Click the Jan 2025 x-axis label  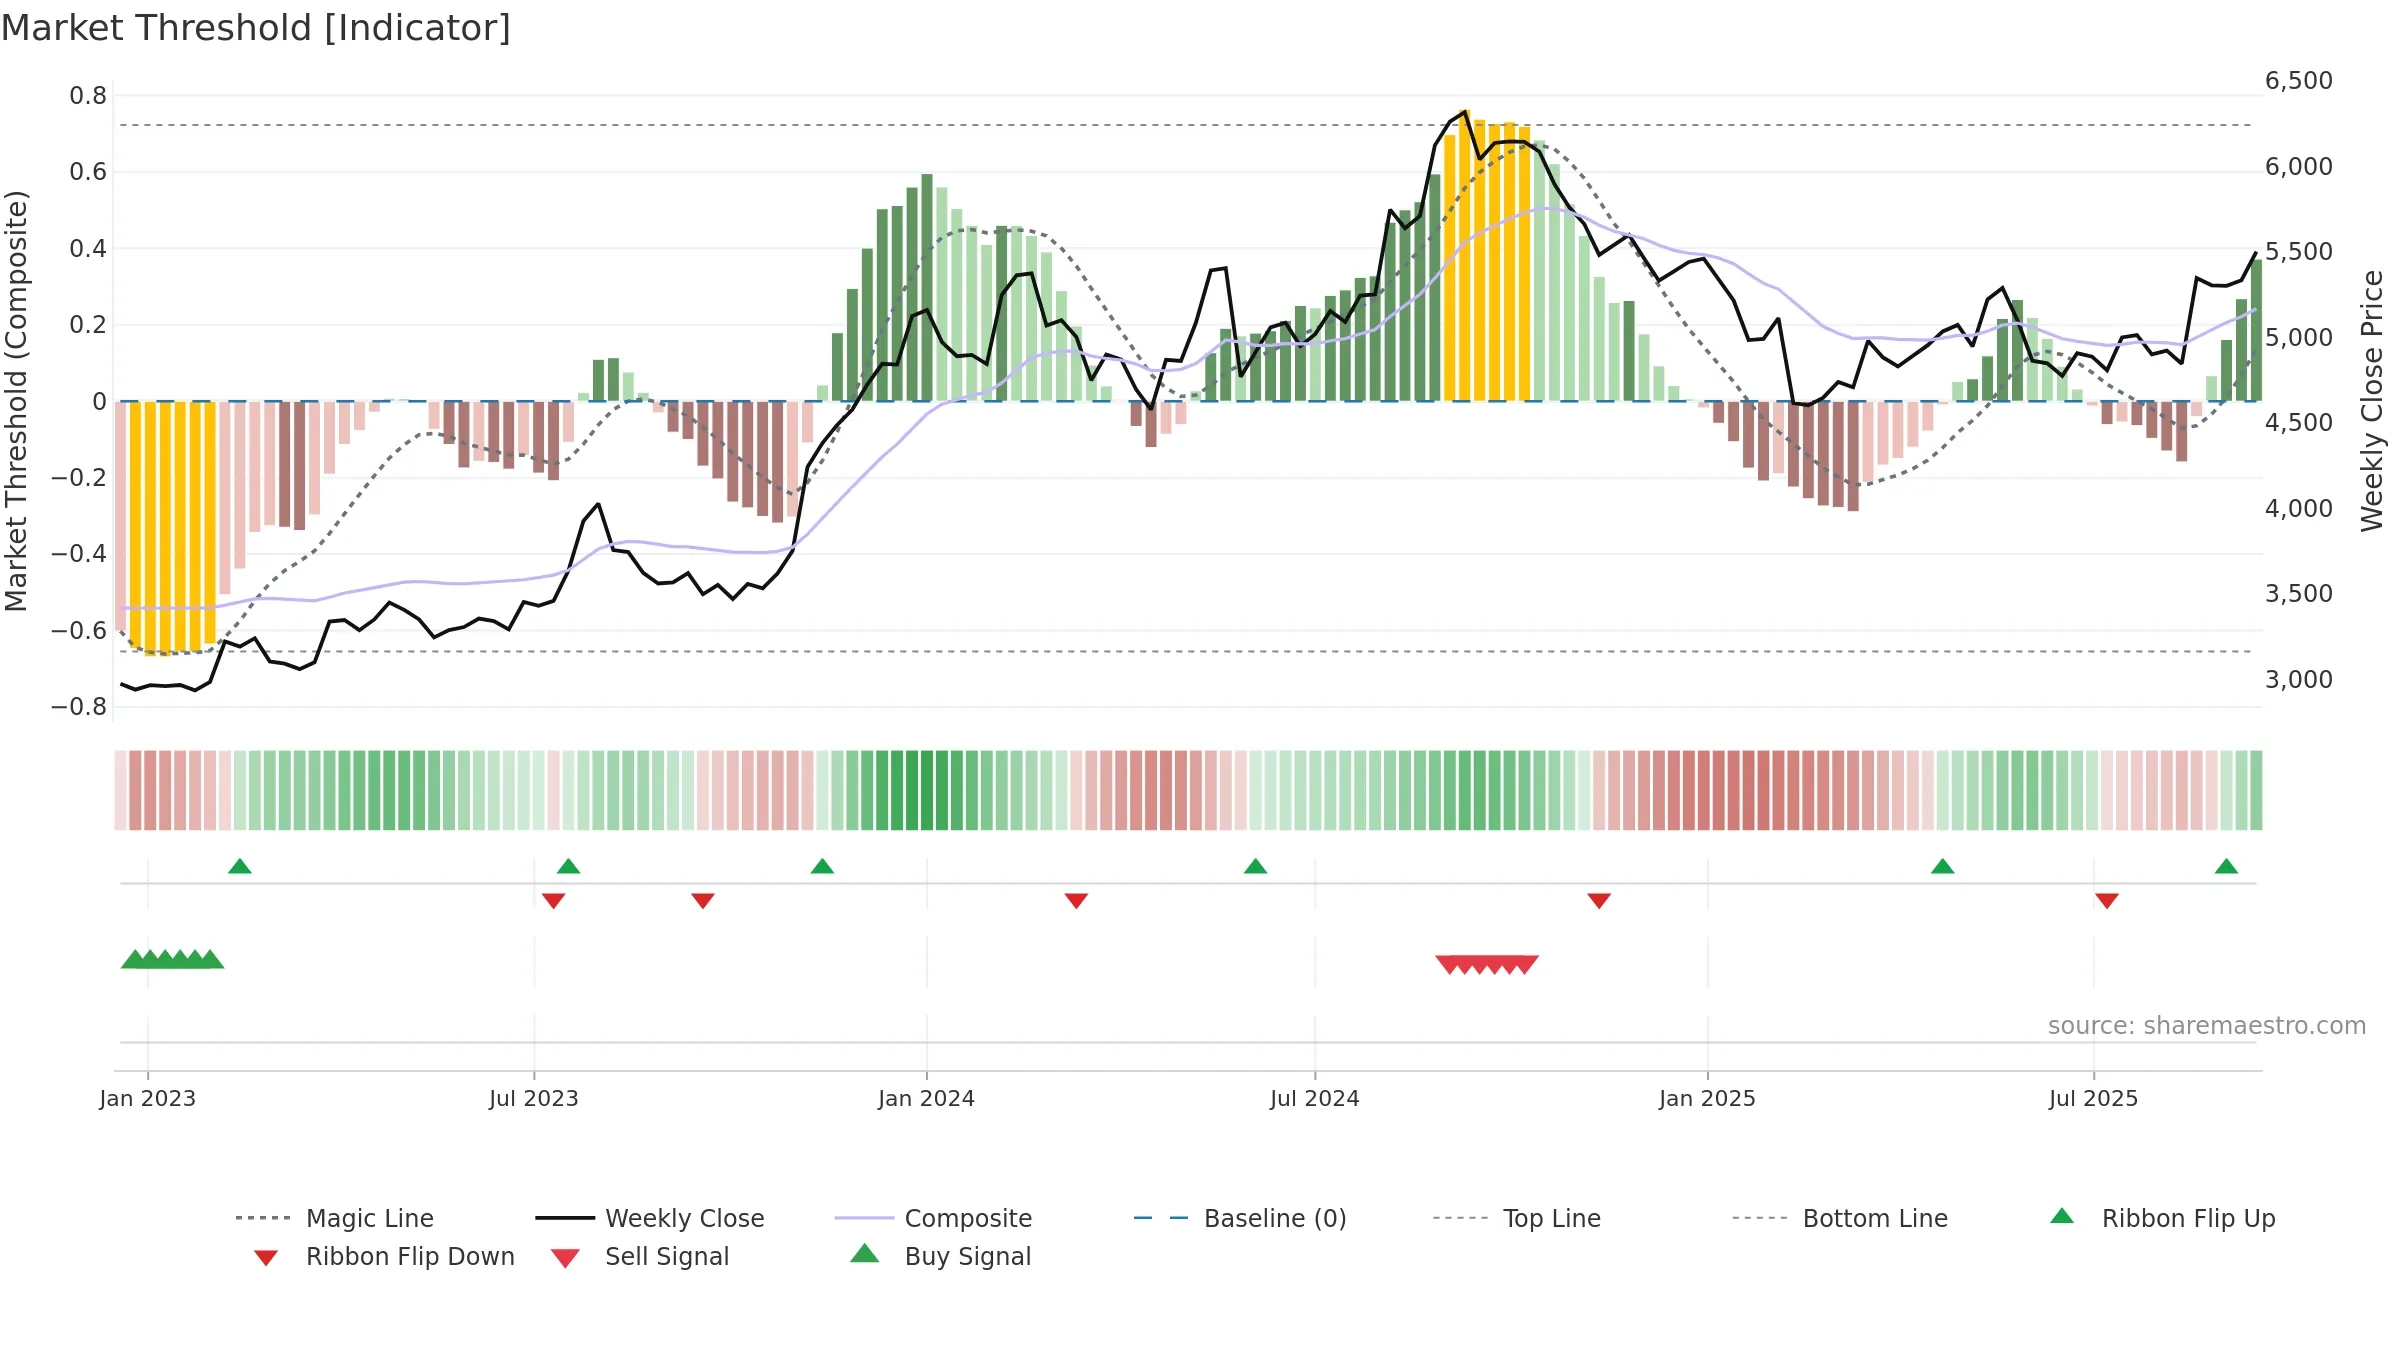pos(1707,1098)
